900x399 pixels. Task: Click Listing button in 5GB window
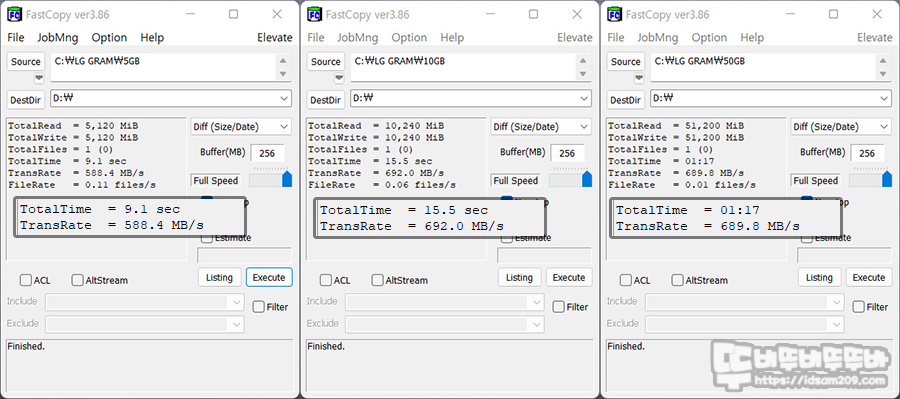[x=219, y=277]
